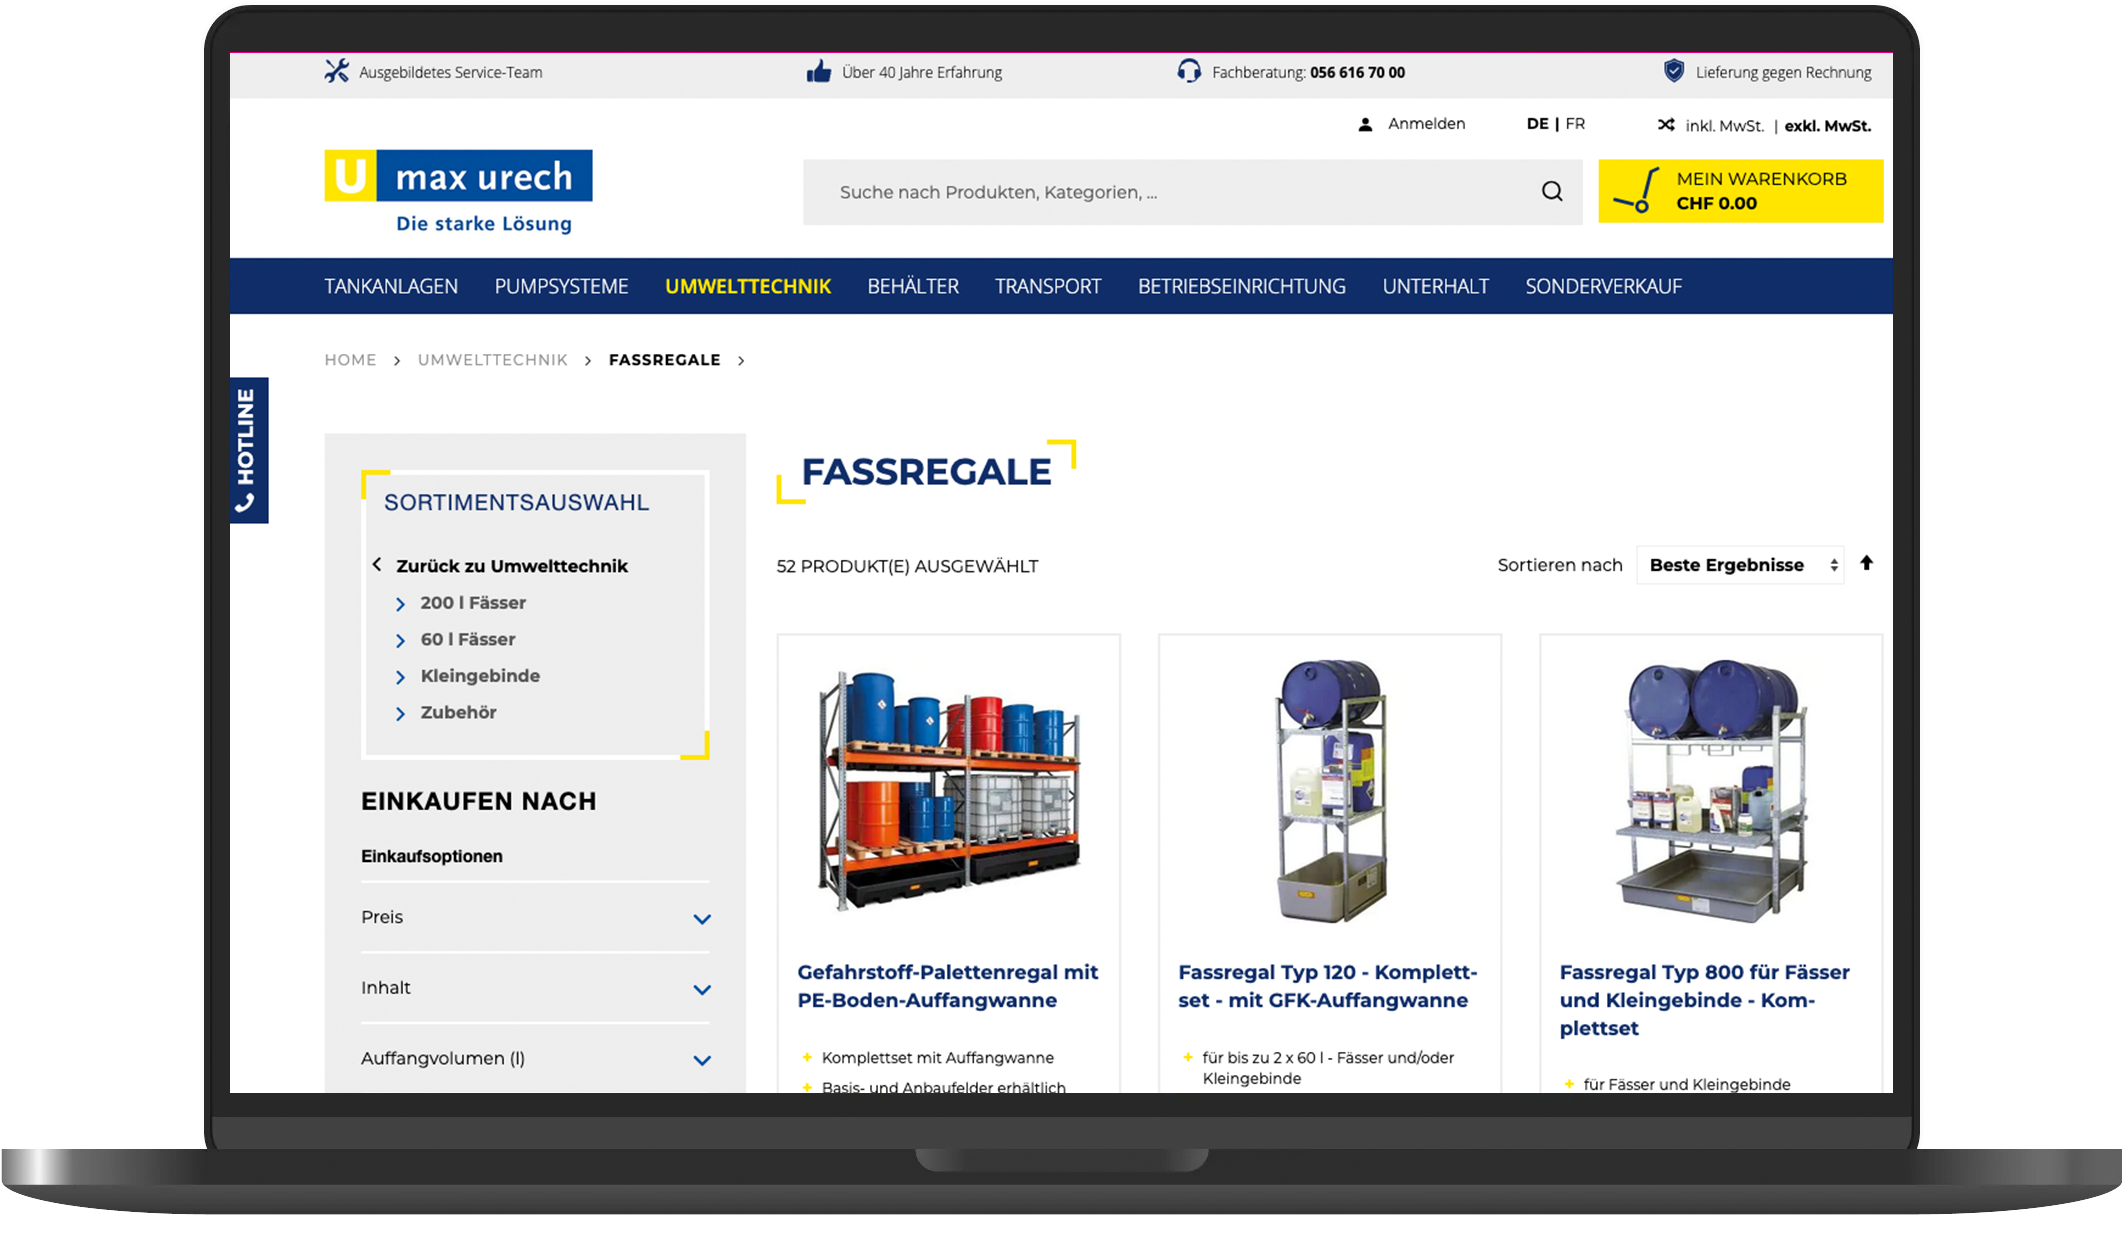Open the 200 l Fässer subcategory
The width and height of the screenshot is (2122, 1257).
[x=472, y=603]
